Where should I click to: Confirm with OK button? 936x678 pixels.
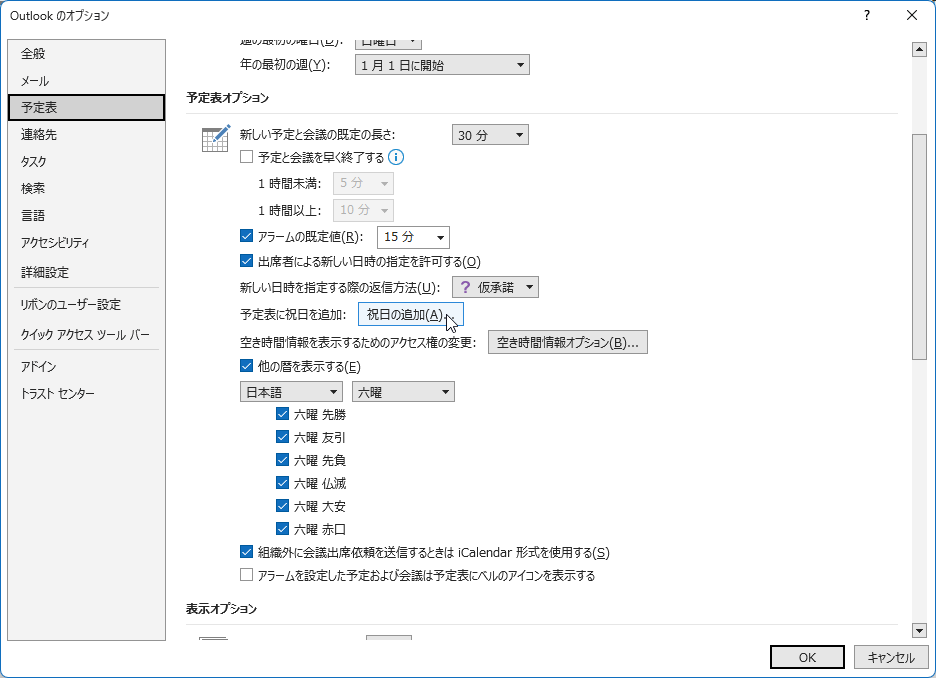(807, 657)
